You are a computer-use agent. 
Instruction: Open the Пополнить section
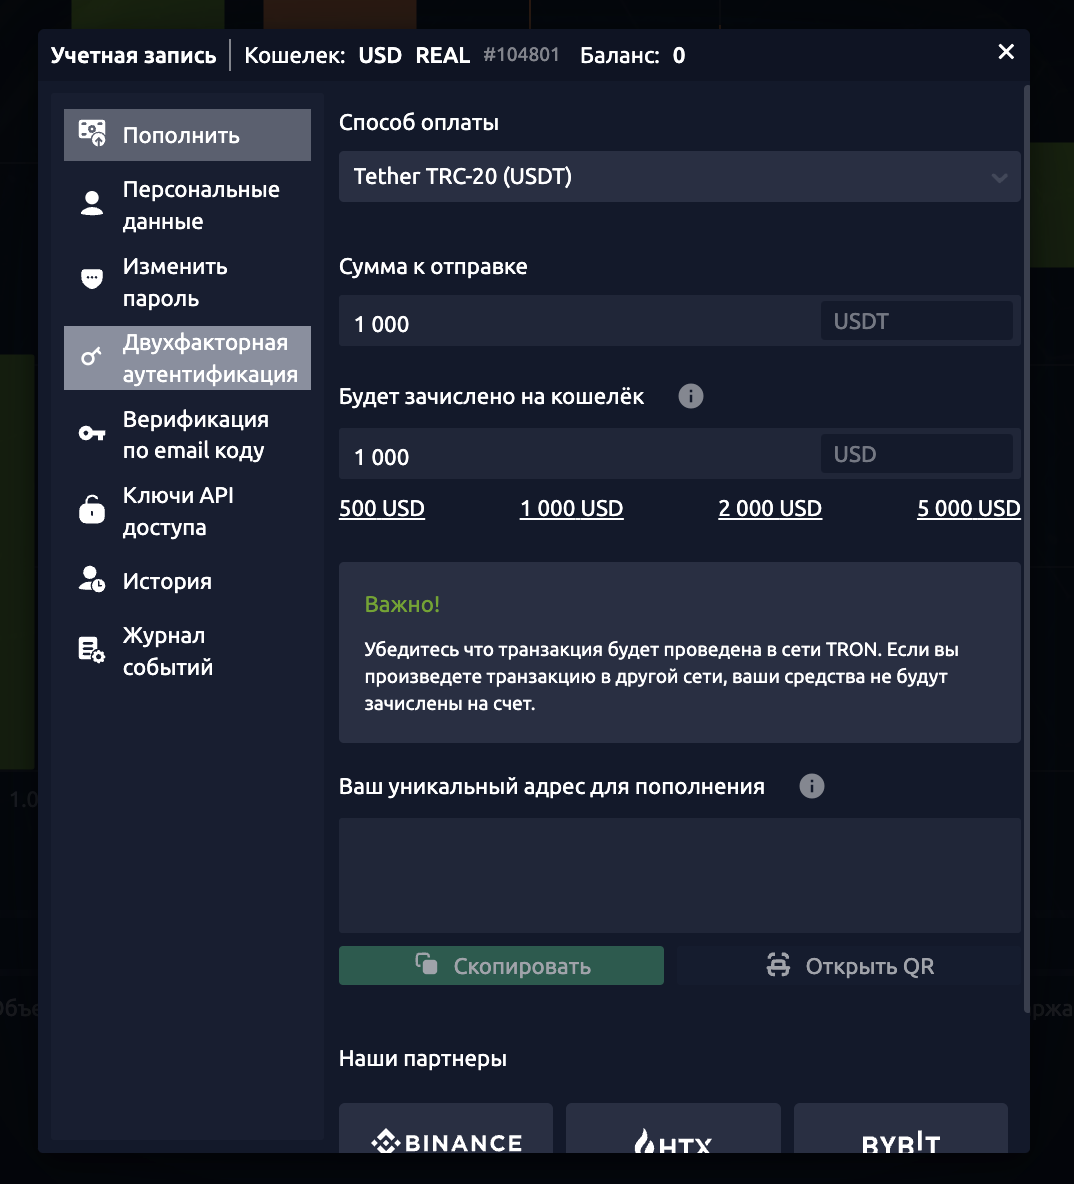tap(187, 135)
